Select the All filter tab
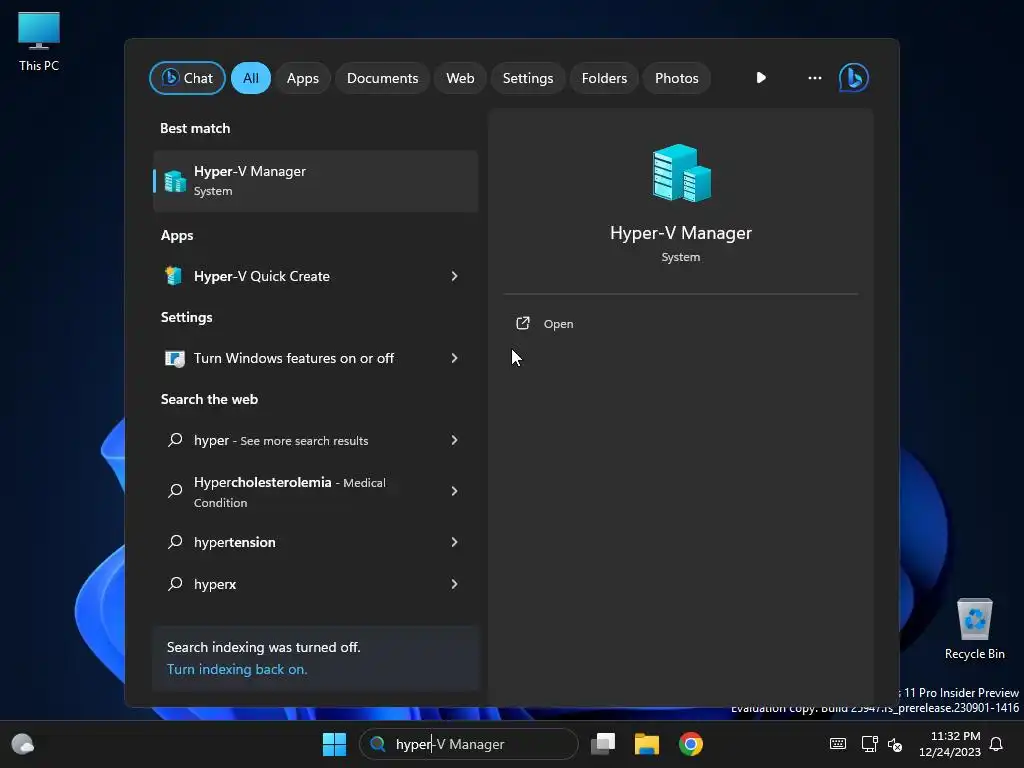This screenshot has width=1024, height=768. coord(251,78)
